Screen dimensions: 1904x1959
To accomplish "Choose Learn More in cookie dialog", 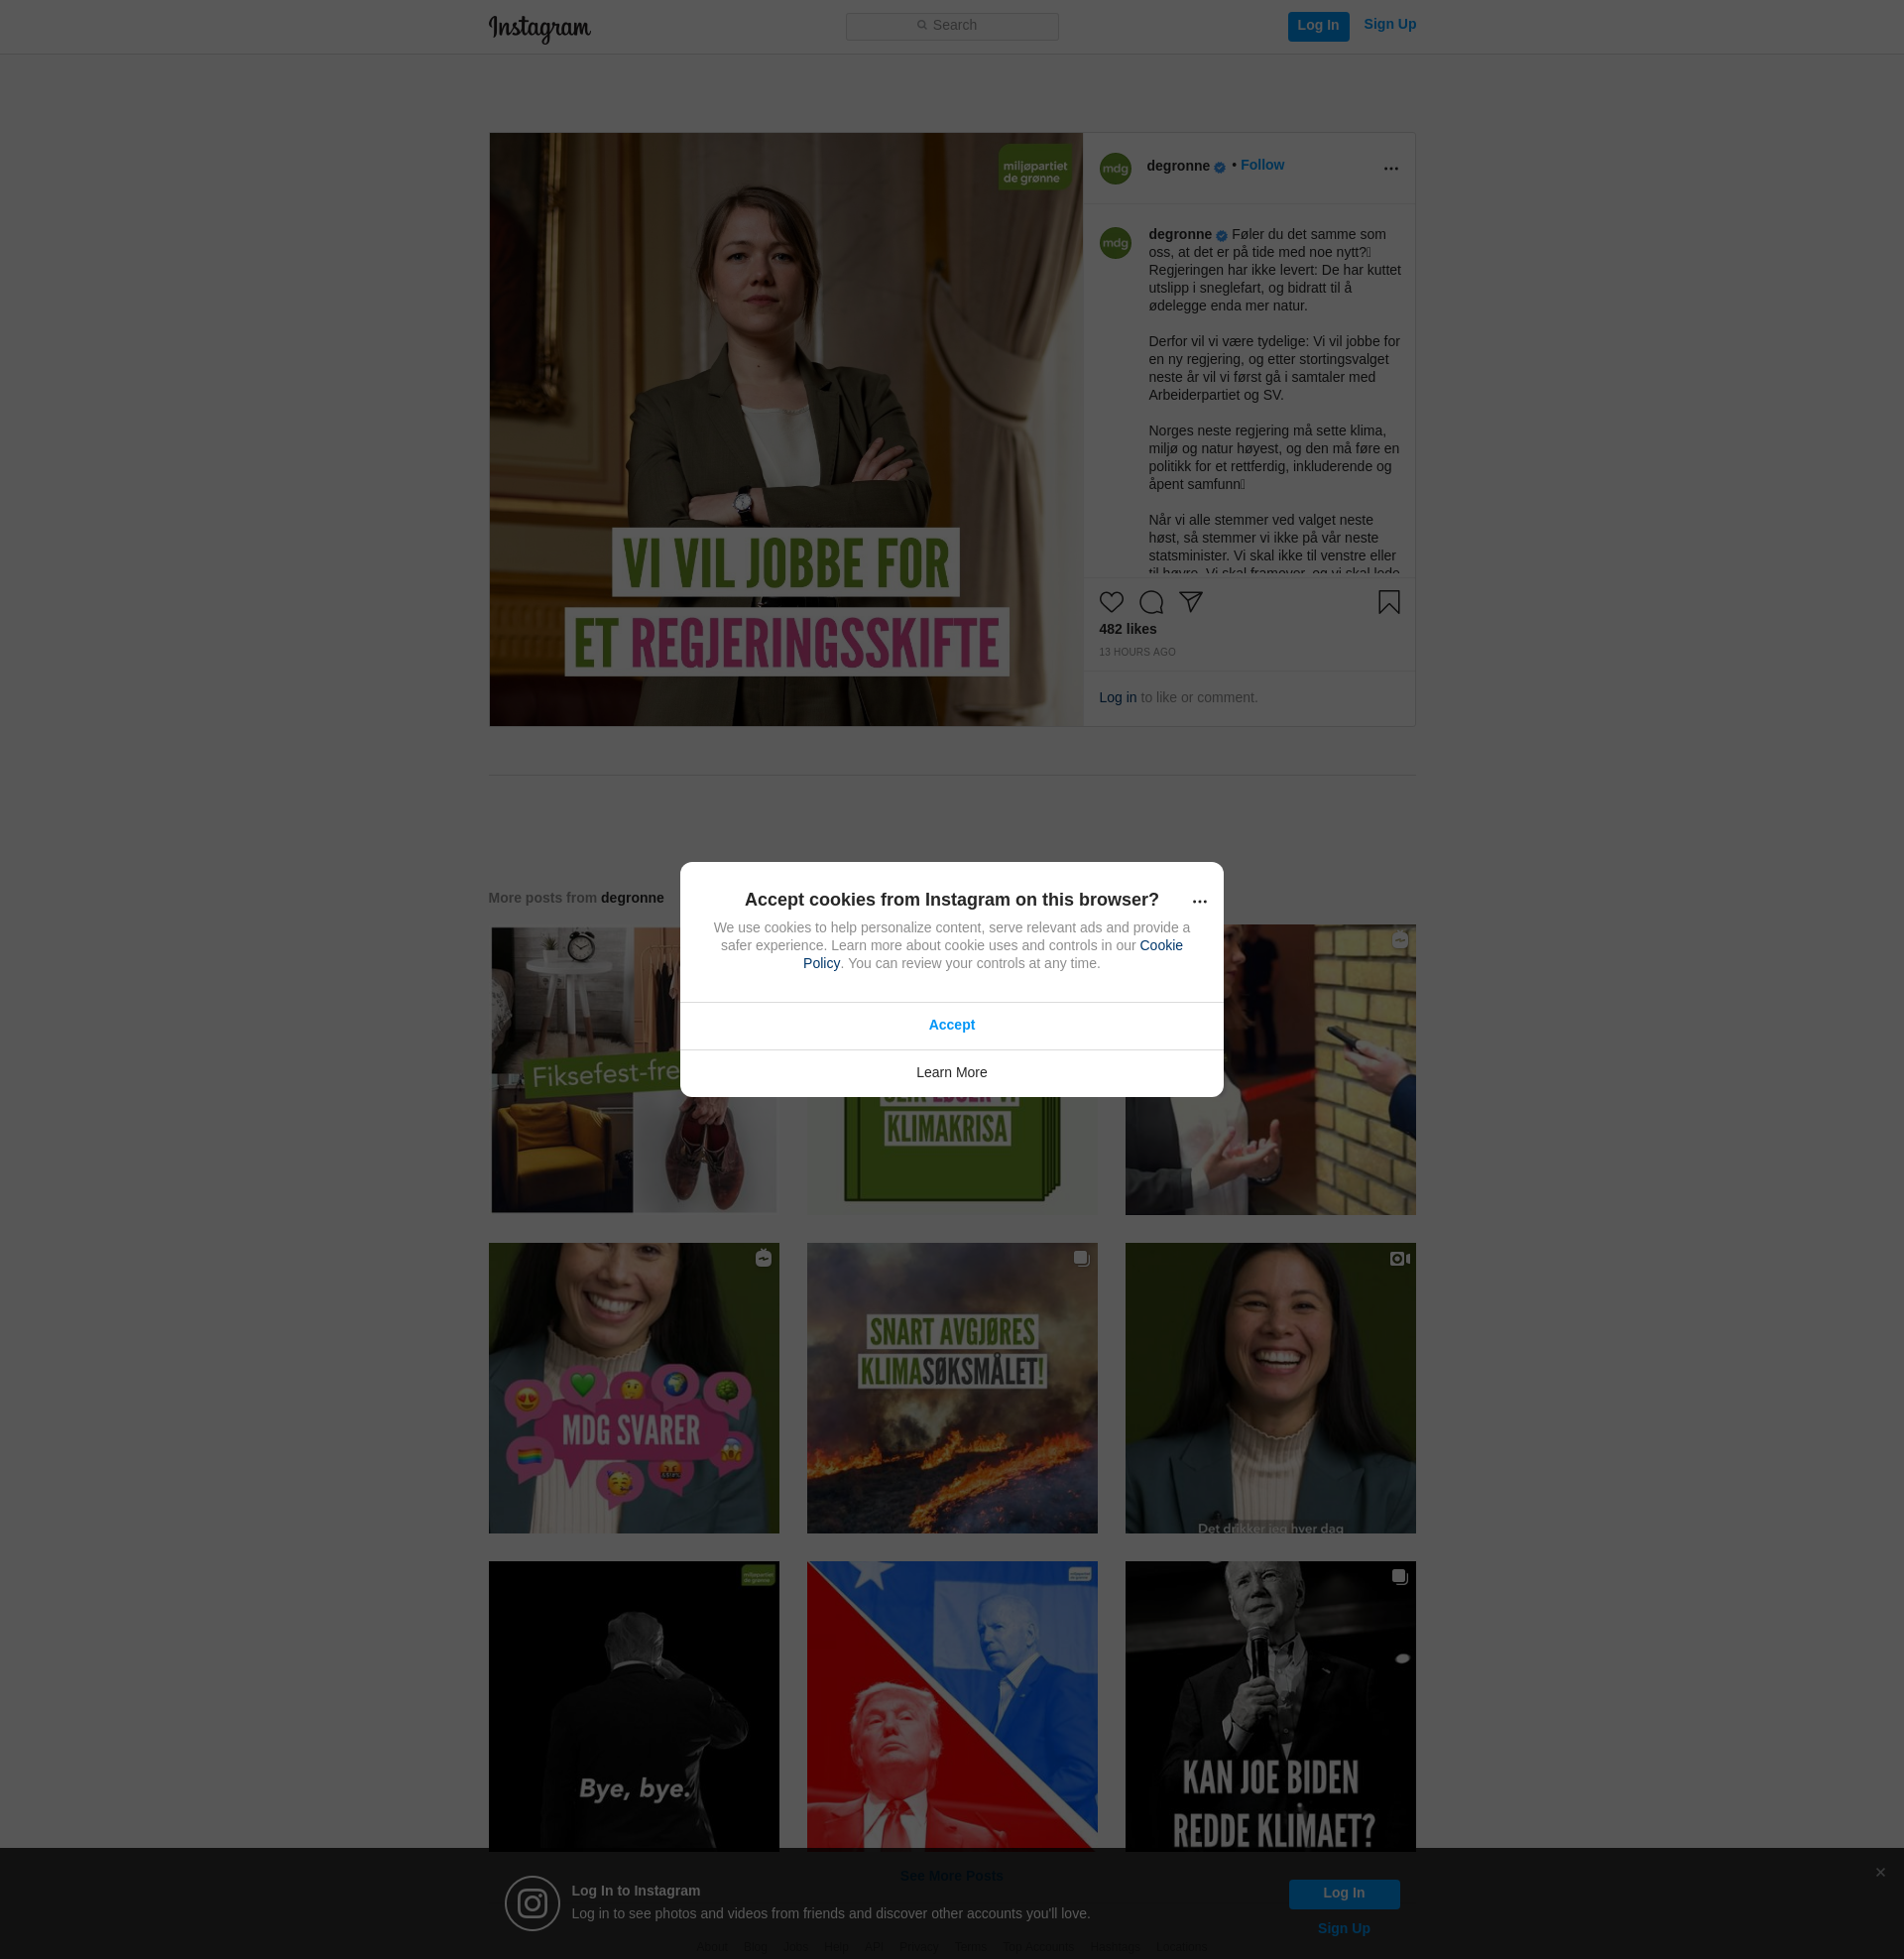I will pyautogui.click(x=951, y=1073).
